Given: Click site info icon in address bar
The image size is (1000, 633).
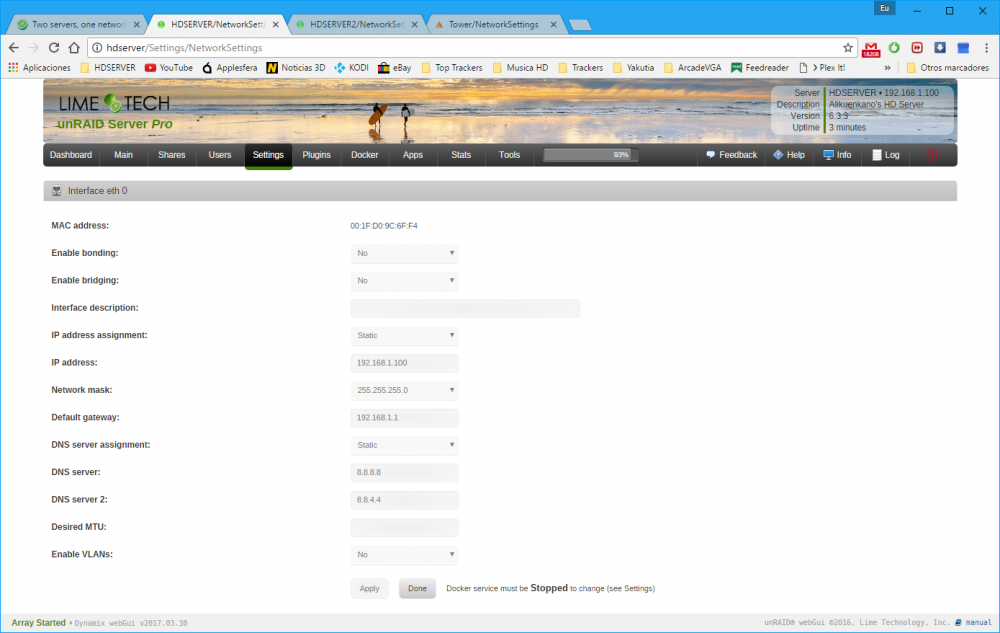Looking at the screenshot, I should click(x=97, y=48).
